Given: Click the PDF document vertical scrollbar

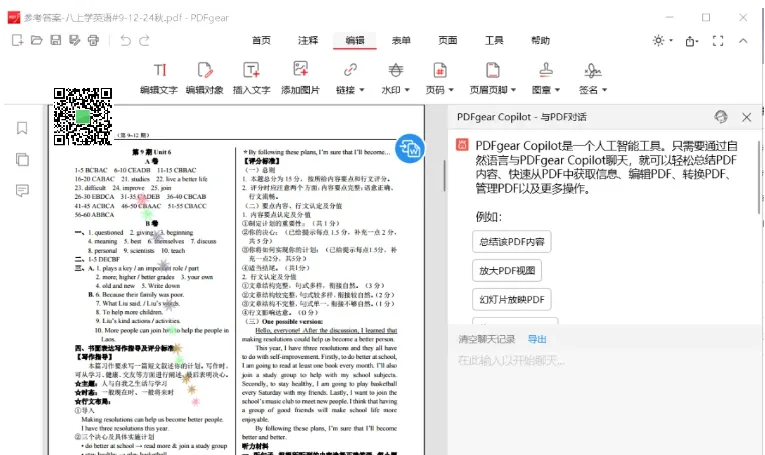Looking at the screenshot, I should click(x=444, y=176).
